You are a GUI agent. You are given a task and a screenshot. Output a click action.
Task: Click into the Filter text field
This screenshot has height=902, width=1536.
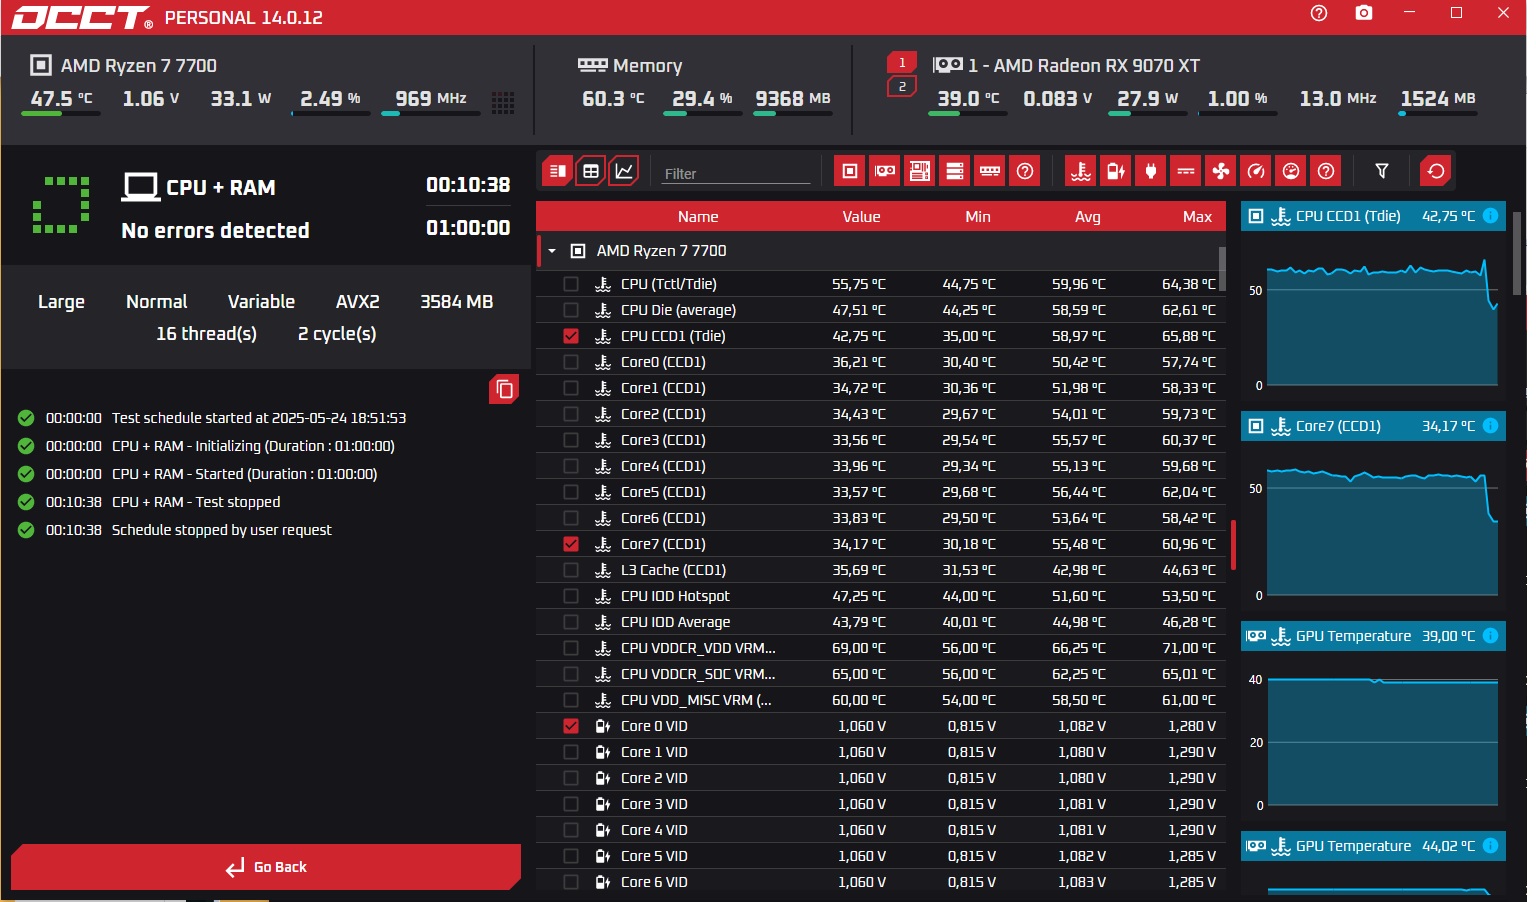coord(736,173)
